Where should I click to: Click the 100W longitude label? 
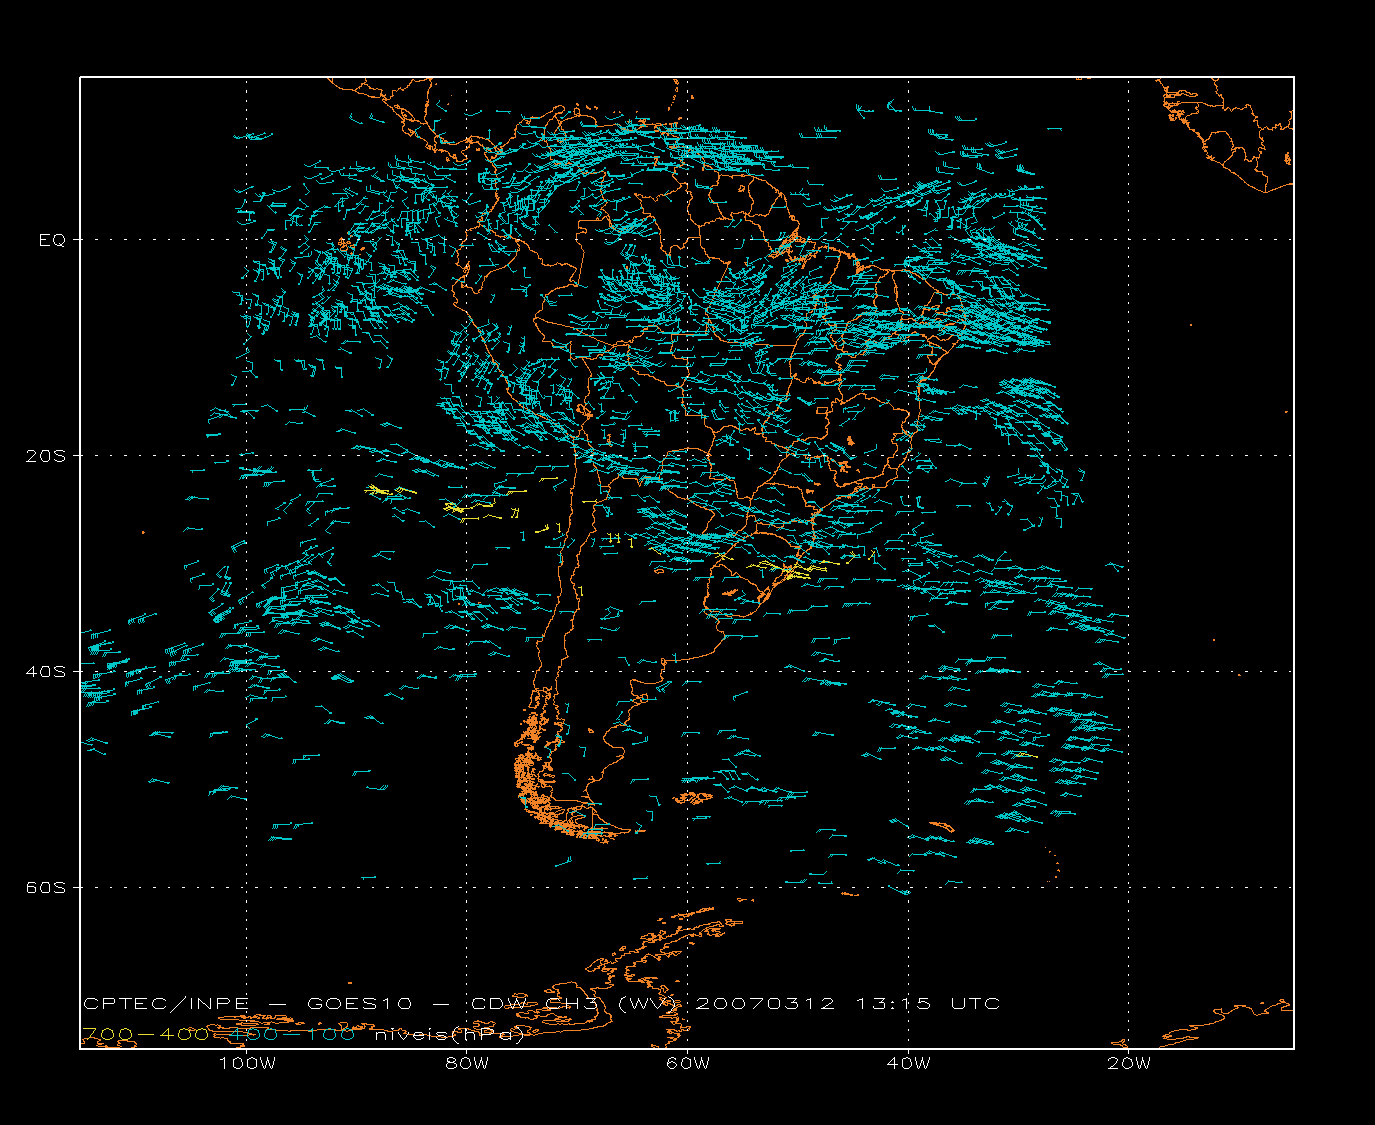pyautogui.click(x=247, y=1064)
